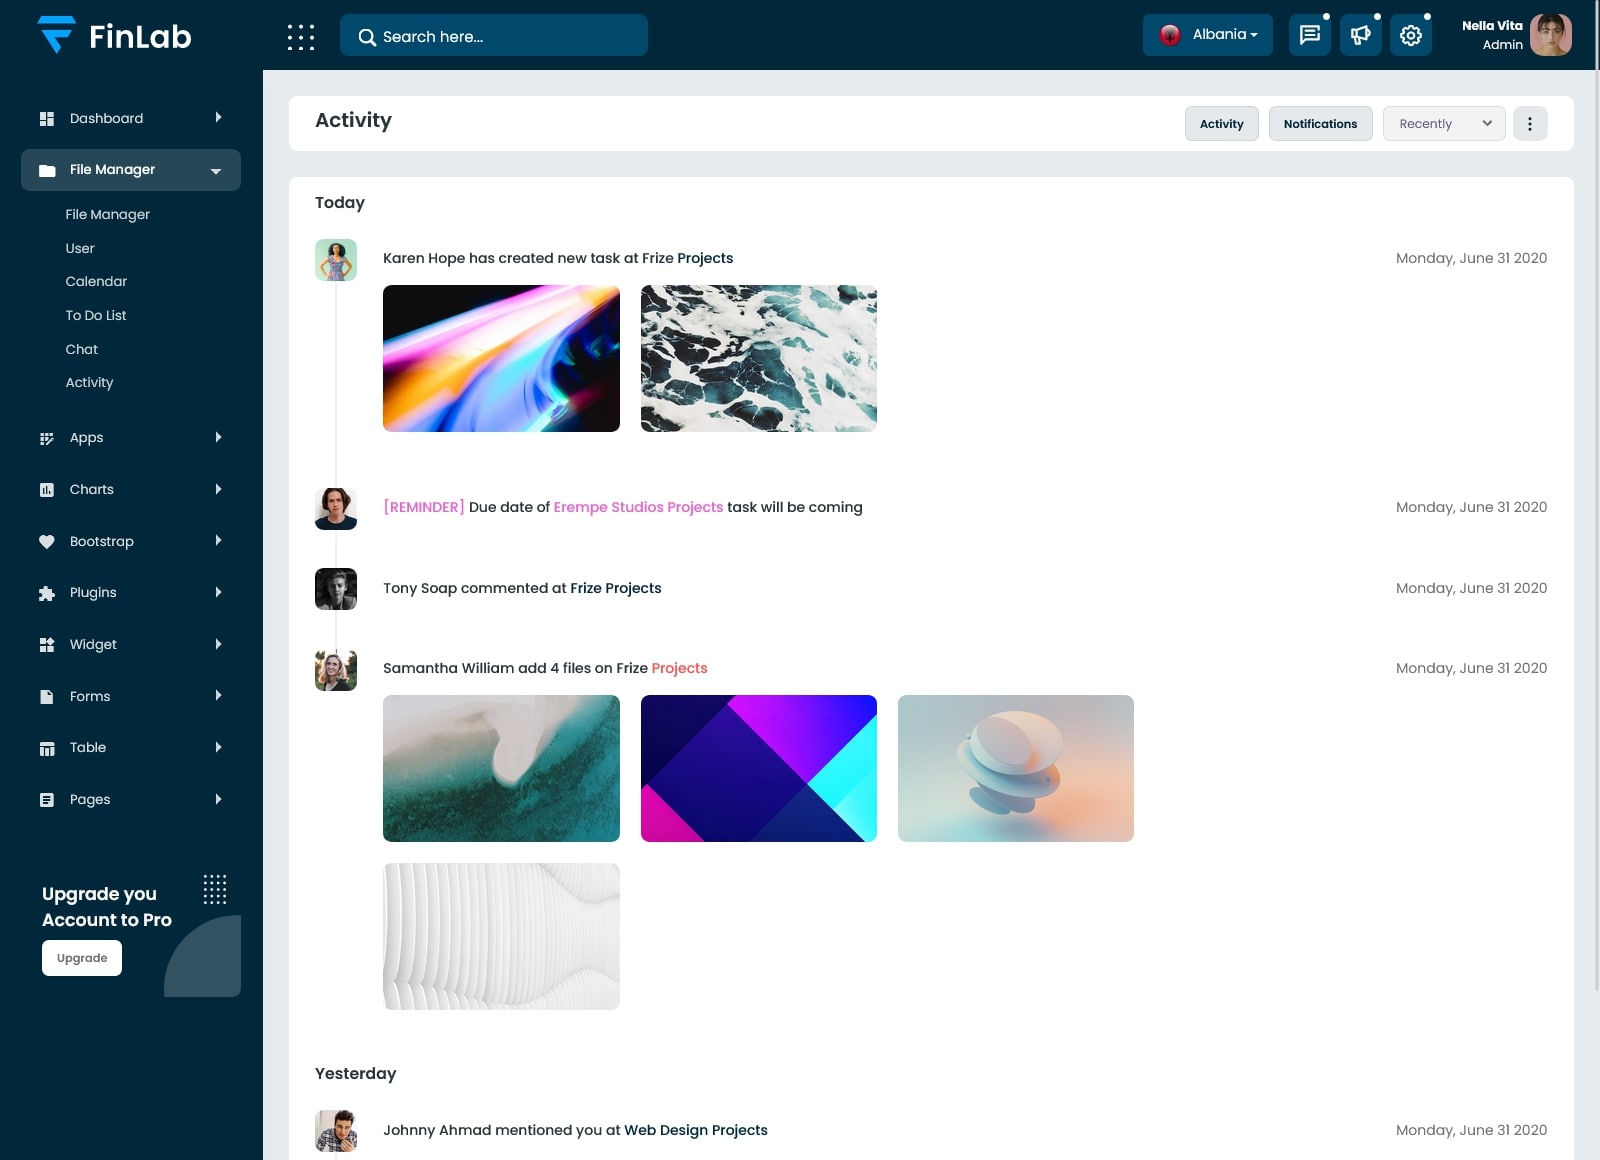Viewport: 1600px width, 1160px height.
Task: Click the Dashboard sidebar icon
Action: (47, 119)
